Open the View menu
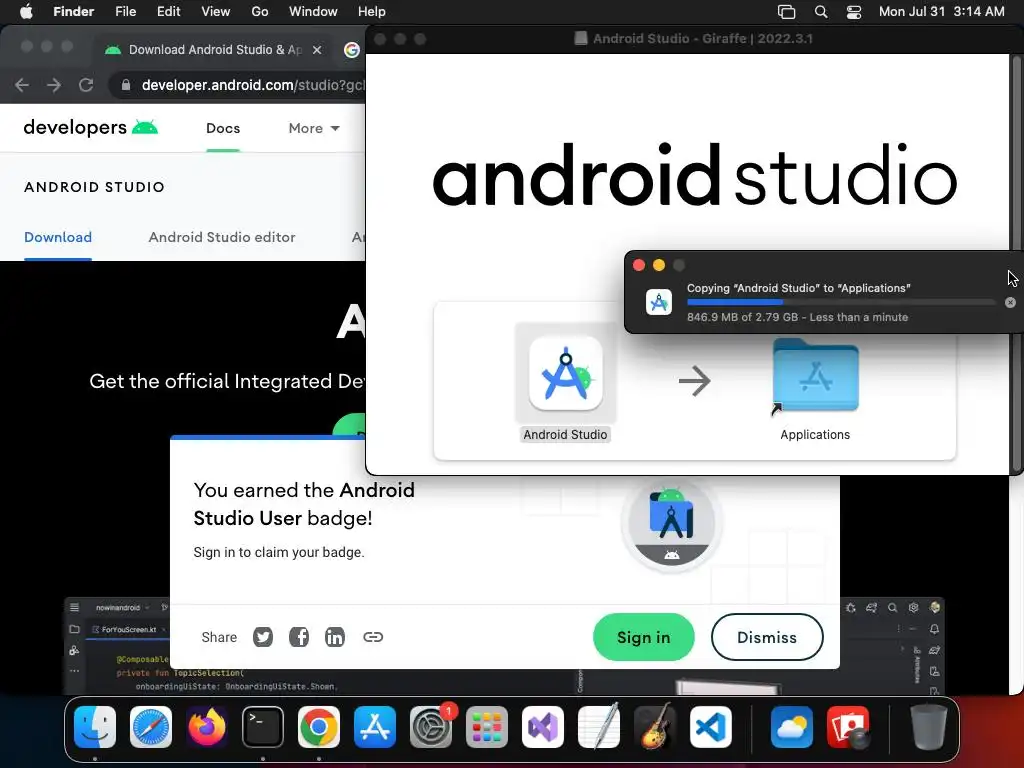1024x768 pixels. (216, 12)
